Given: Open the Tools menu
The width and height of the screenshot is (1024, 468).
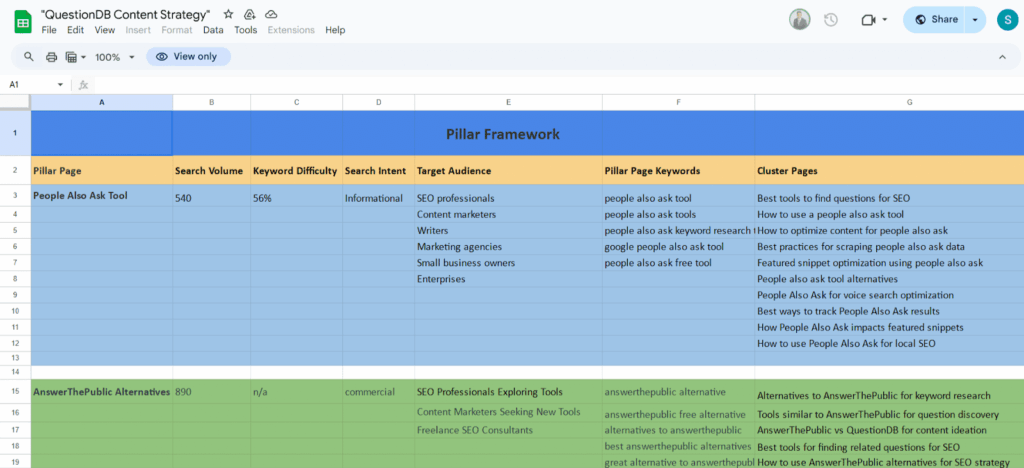Looking at the screenshot, I should pos(246,30).
